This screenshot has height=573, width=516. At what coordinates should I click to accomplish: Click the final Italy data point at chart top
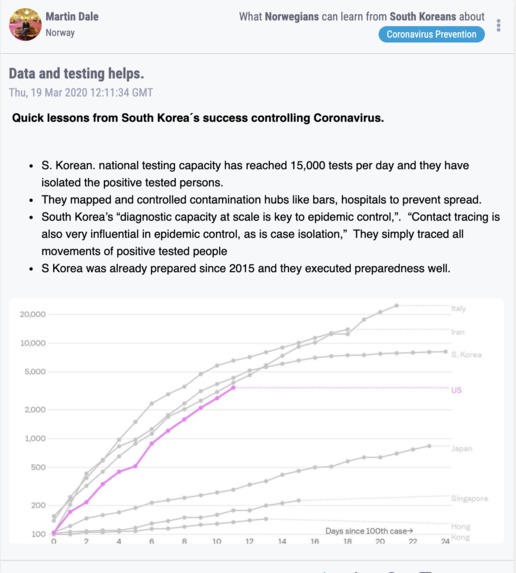(397, 306)
